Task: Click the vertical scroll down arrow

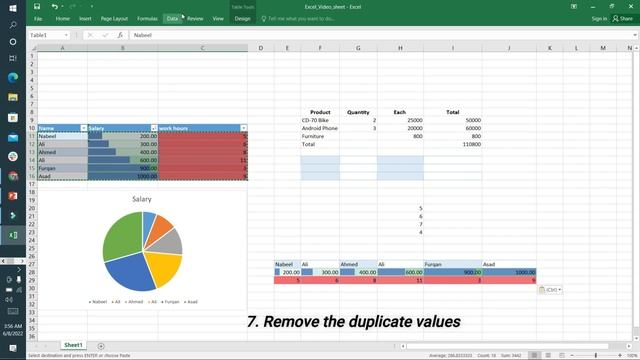Action: pyautogui.click(x=636, y=338)
